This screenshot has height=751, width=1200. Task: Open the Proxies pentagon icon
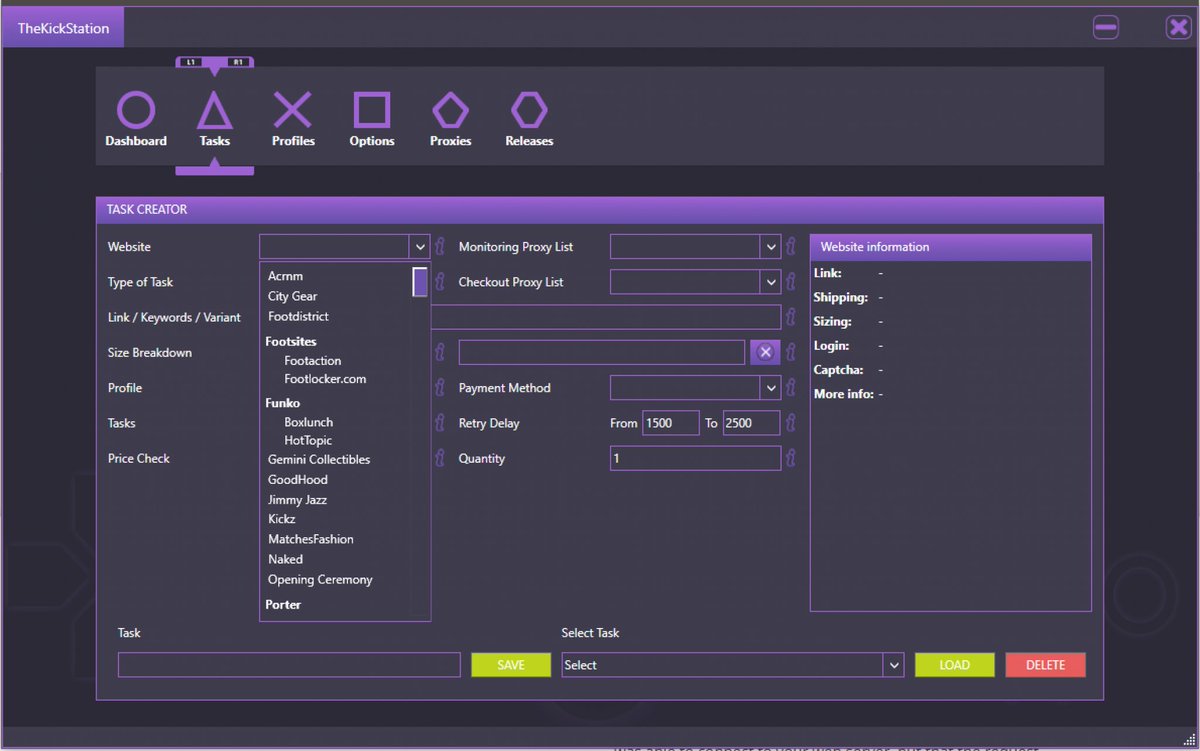point(450,111)
